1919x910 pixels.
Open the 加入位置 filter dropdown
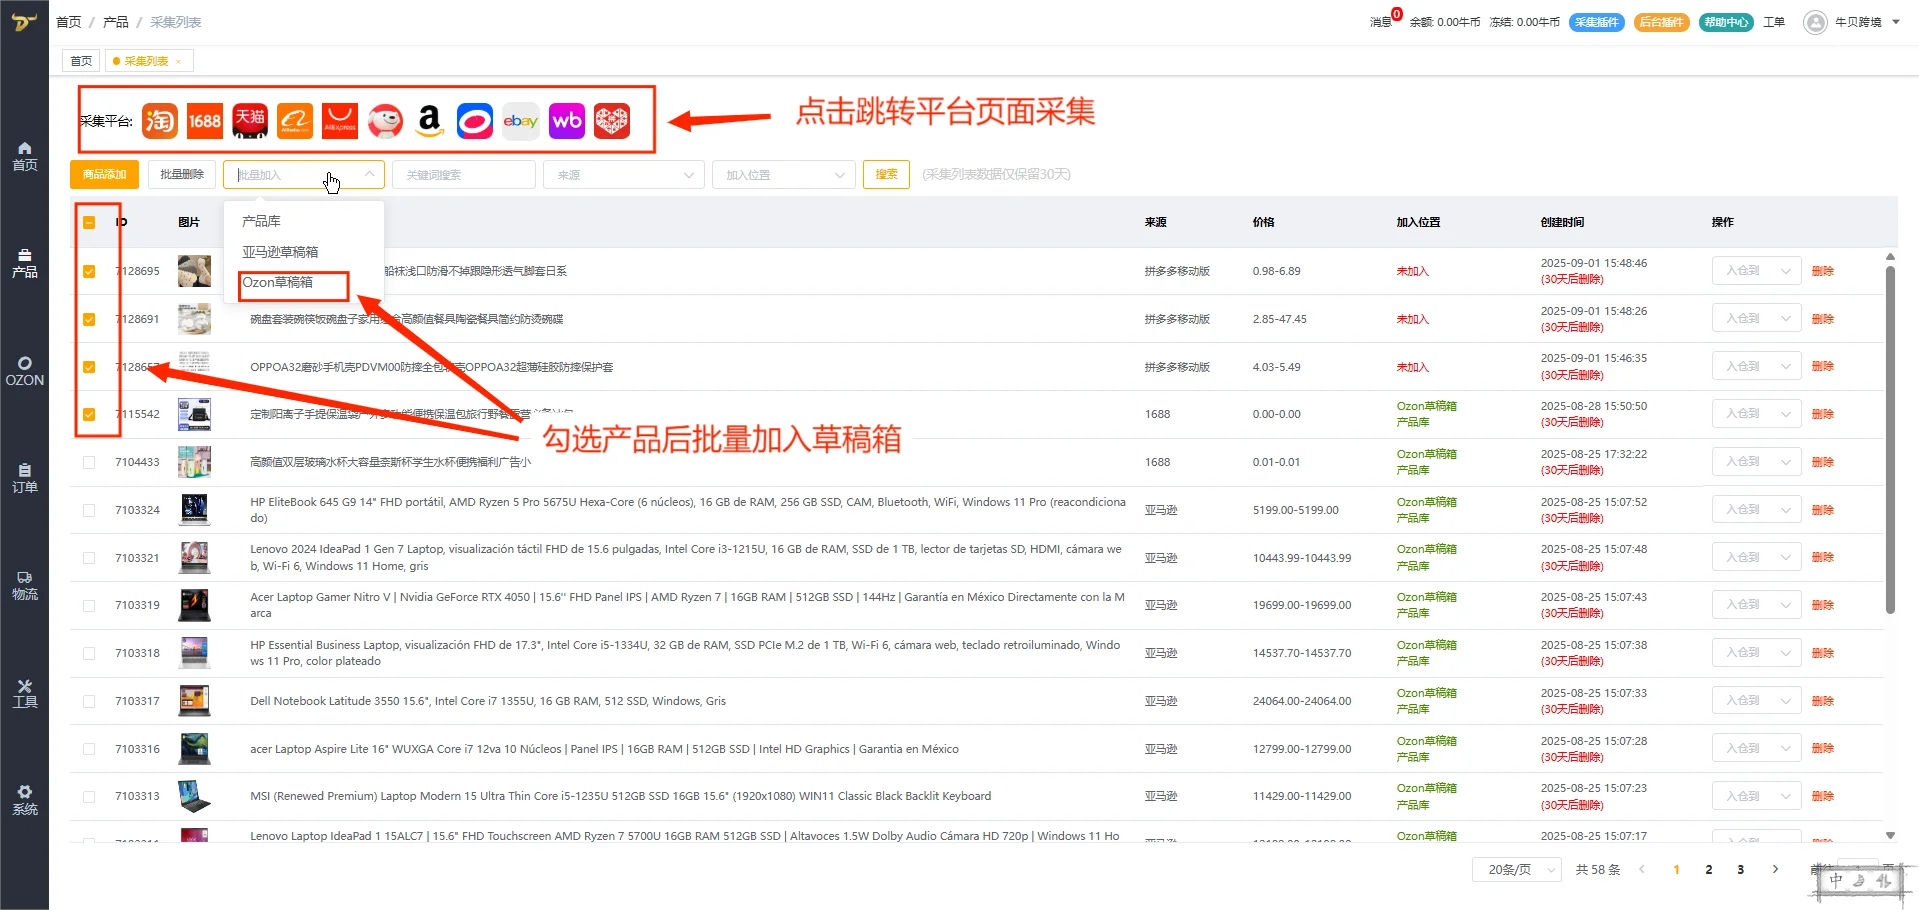pyautogui.click(x=784, y=175)
